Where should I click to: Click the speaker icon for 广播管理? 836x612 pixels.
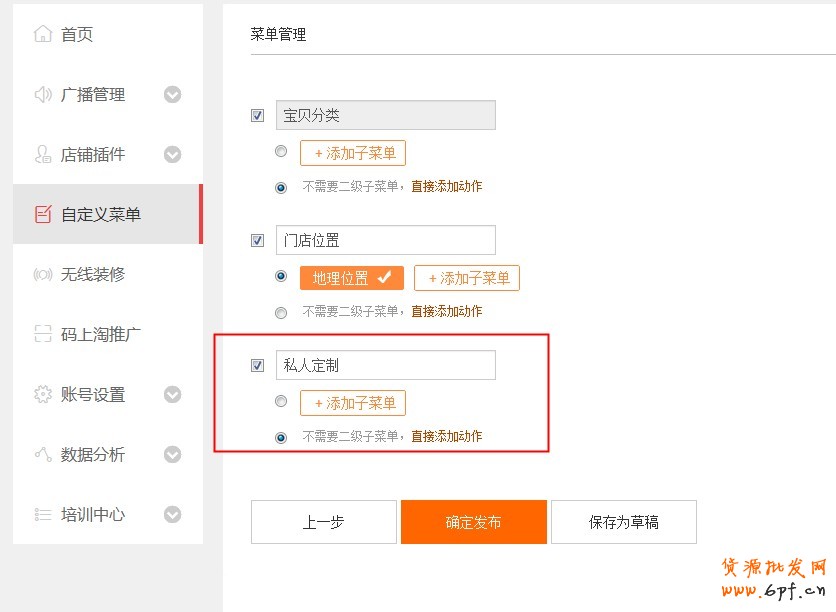42,95
